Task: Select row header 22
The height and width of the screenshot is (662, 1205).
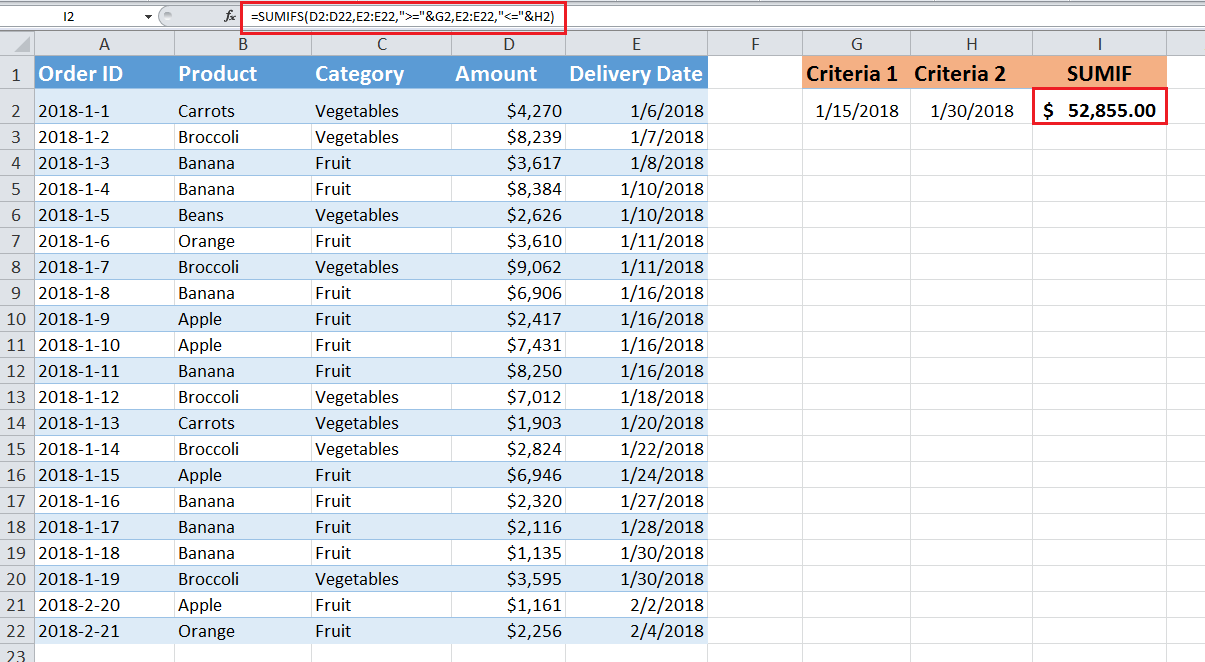Action: (x=16, y=630)
